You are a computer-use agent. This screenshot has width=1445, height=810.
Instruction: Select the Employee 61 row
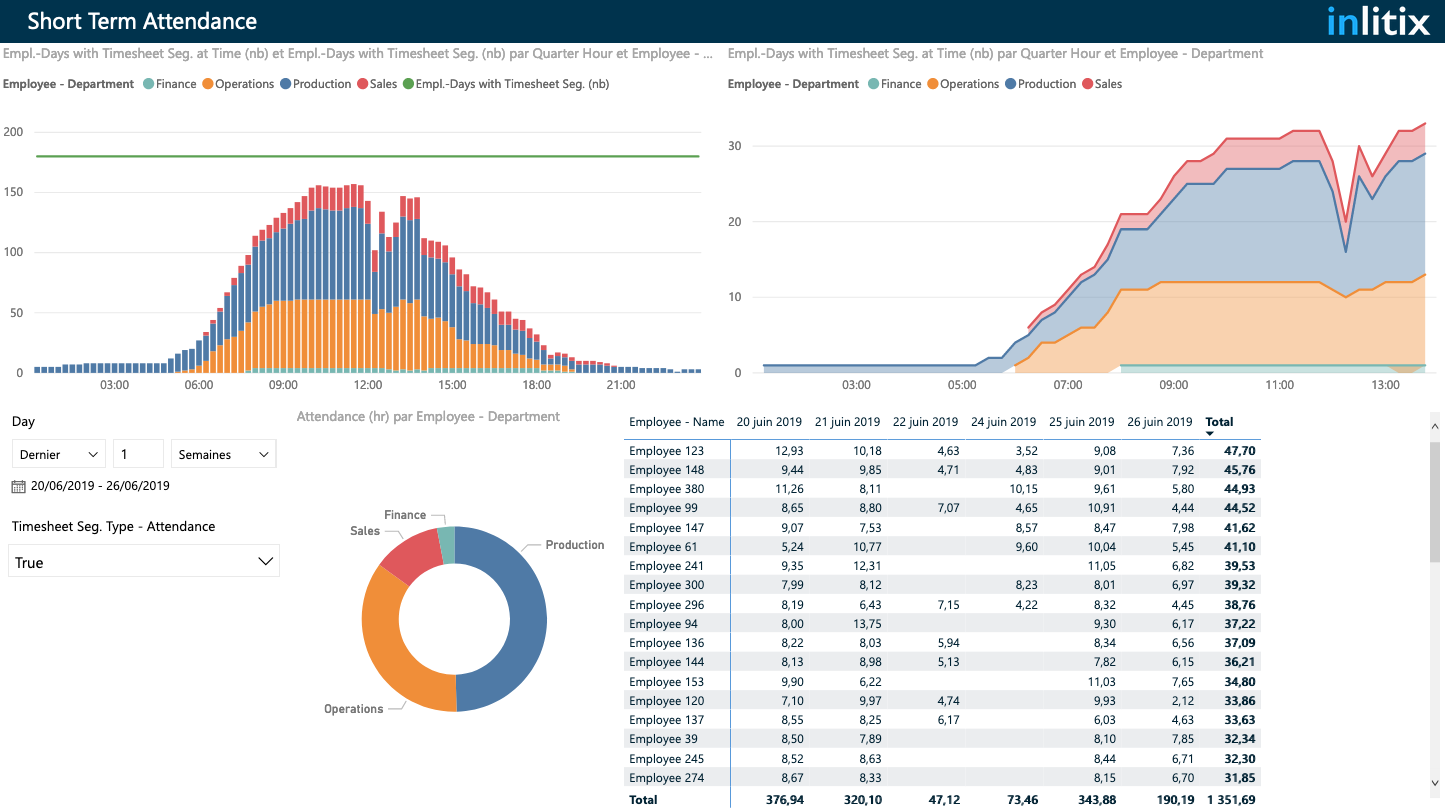pos(943,547)
